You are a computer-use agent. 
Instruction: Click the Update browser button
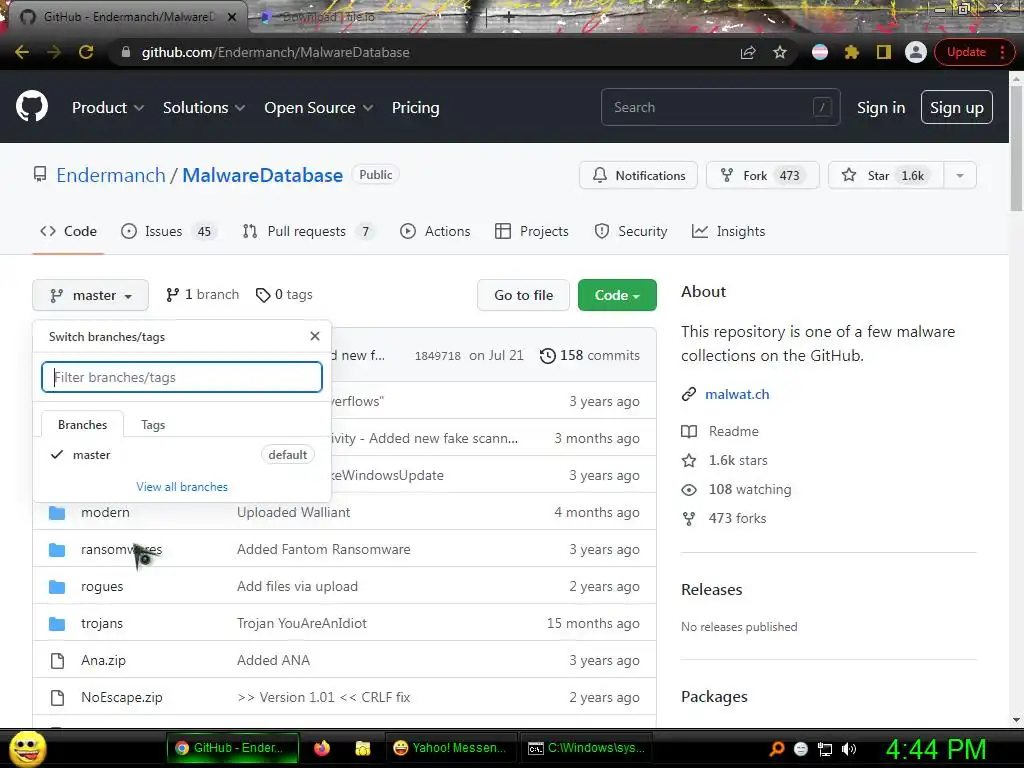pyautogui.click(x=966, y=52)
